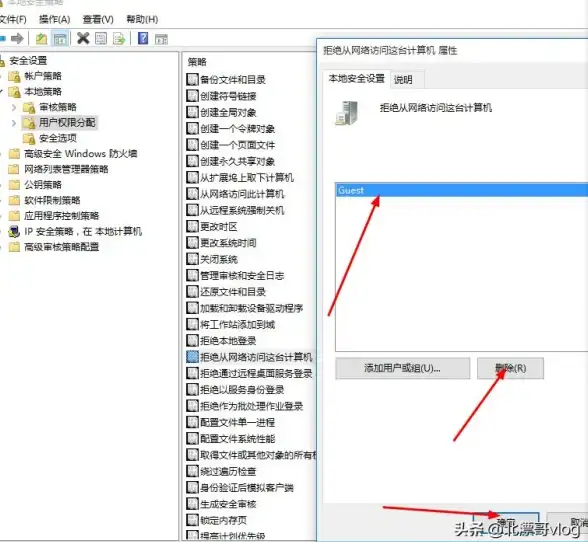This screenshot has height=542, width=588.
Task: Click icon next to 拒绝本地登录 policy
Action: 192,341
